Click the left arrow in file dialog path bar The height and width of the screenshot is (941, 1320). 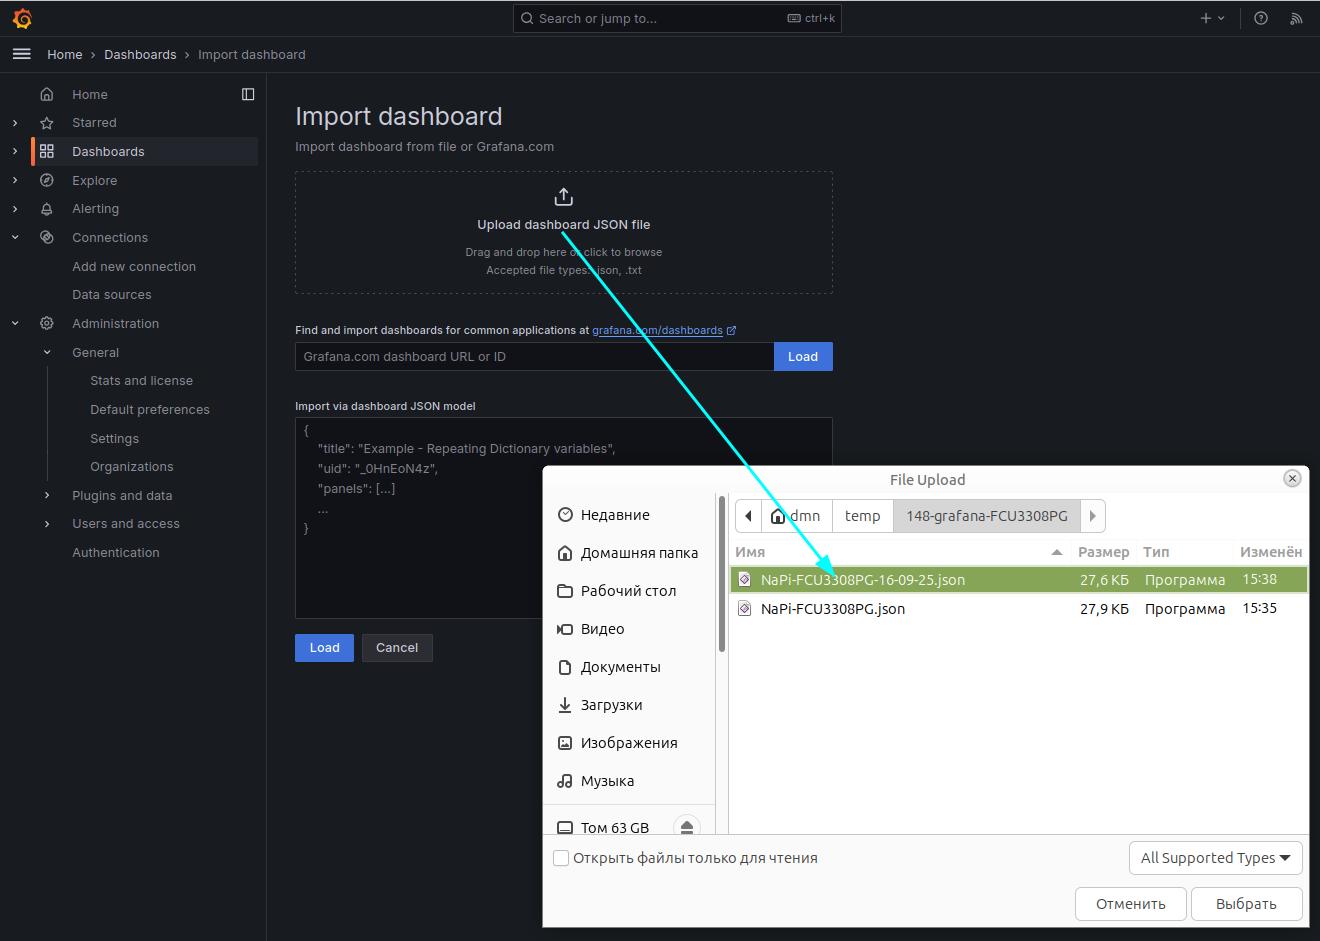click(748, 516)
